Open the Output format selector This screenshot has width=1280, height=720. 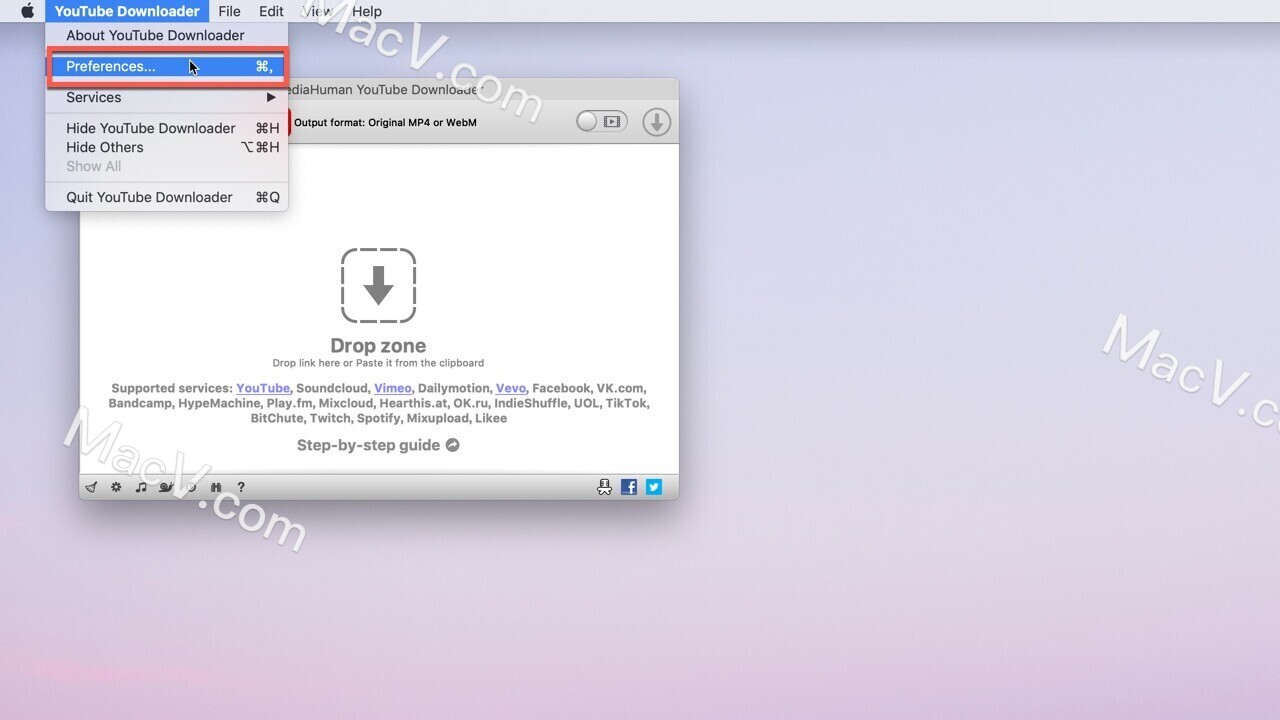pos(385,122)
